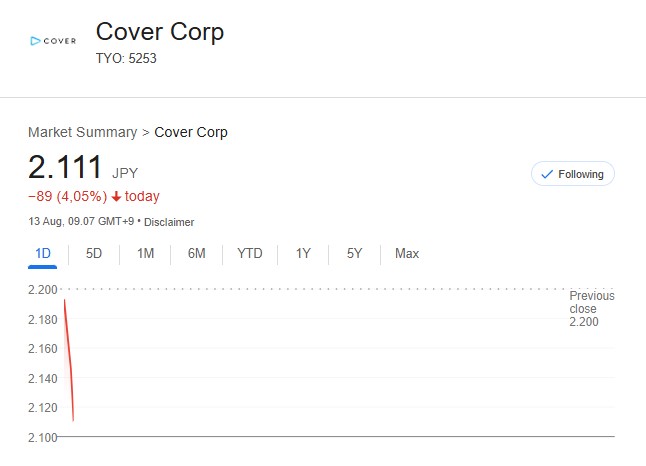The width and height of the screenshot is (646, 466).
Task: Click the JPY currency label
Action: (x=125, y=173)
